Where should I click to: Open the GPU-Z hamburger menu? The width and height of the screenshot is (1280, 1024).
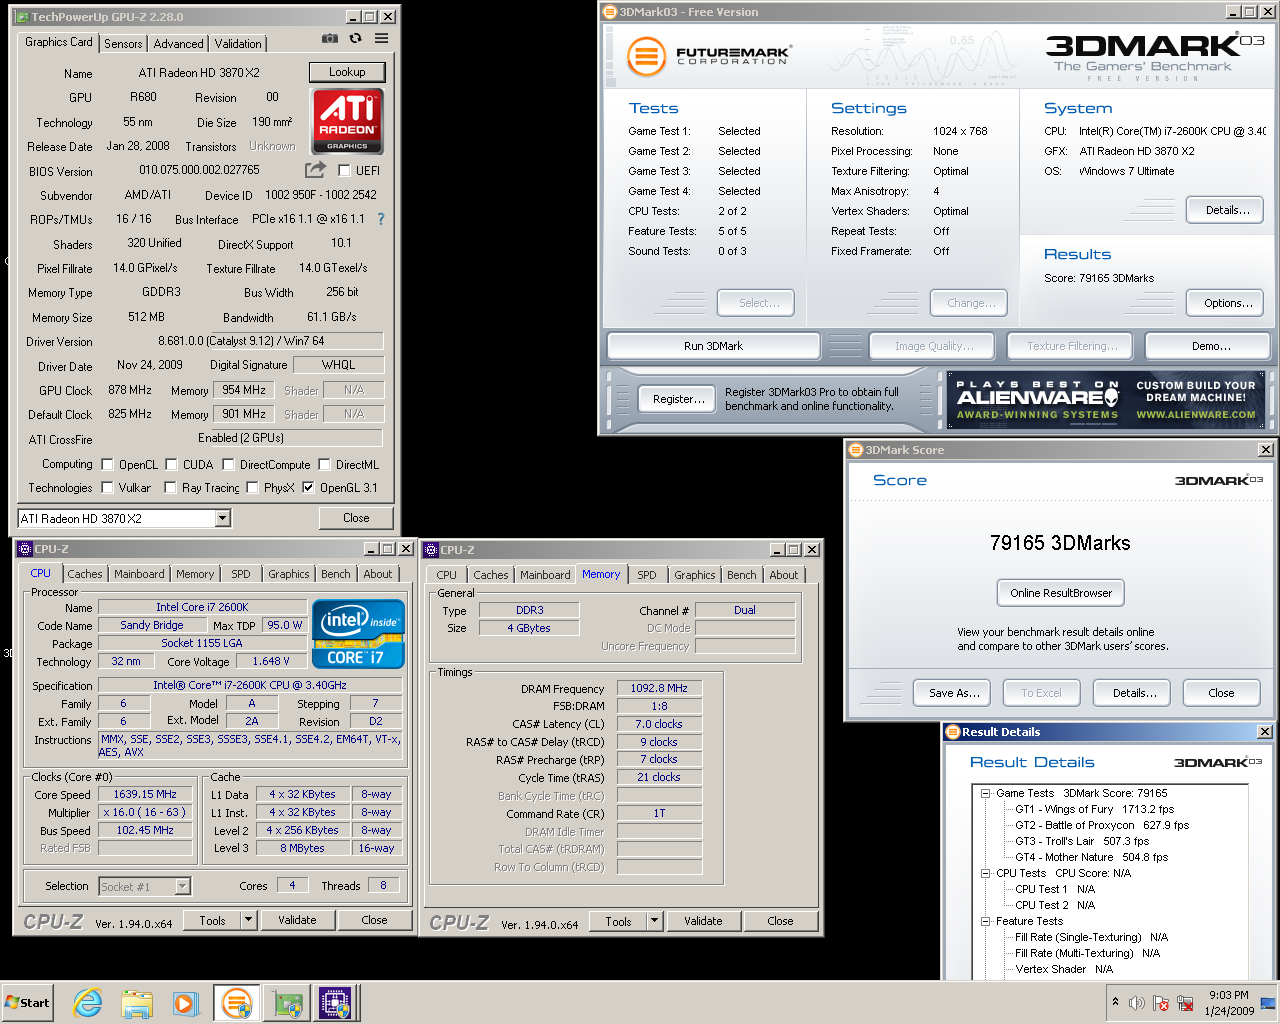(x=381, y=38)
